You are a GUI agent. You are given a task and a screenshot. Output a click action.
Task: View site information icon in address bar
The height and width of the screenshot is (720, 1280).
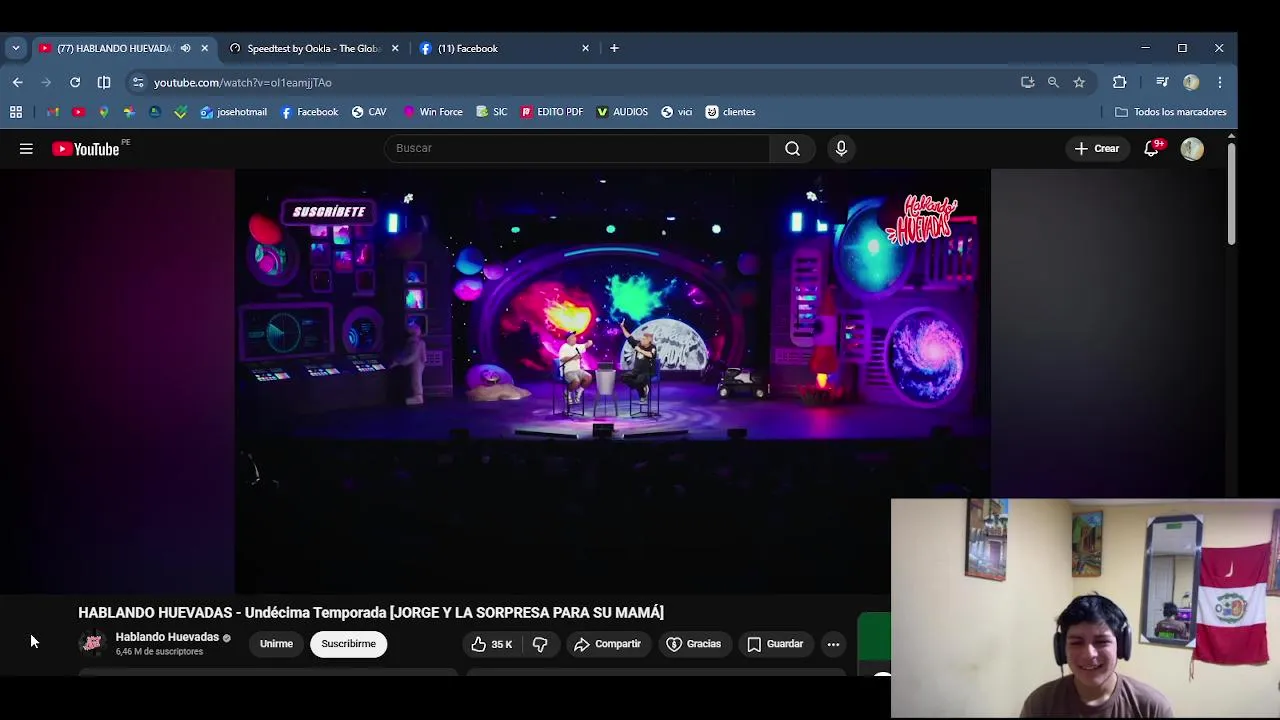tap(138, 82)
